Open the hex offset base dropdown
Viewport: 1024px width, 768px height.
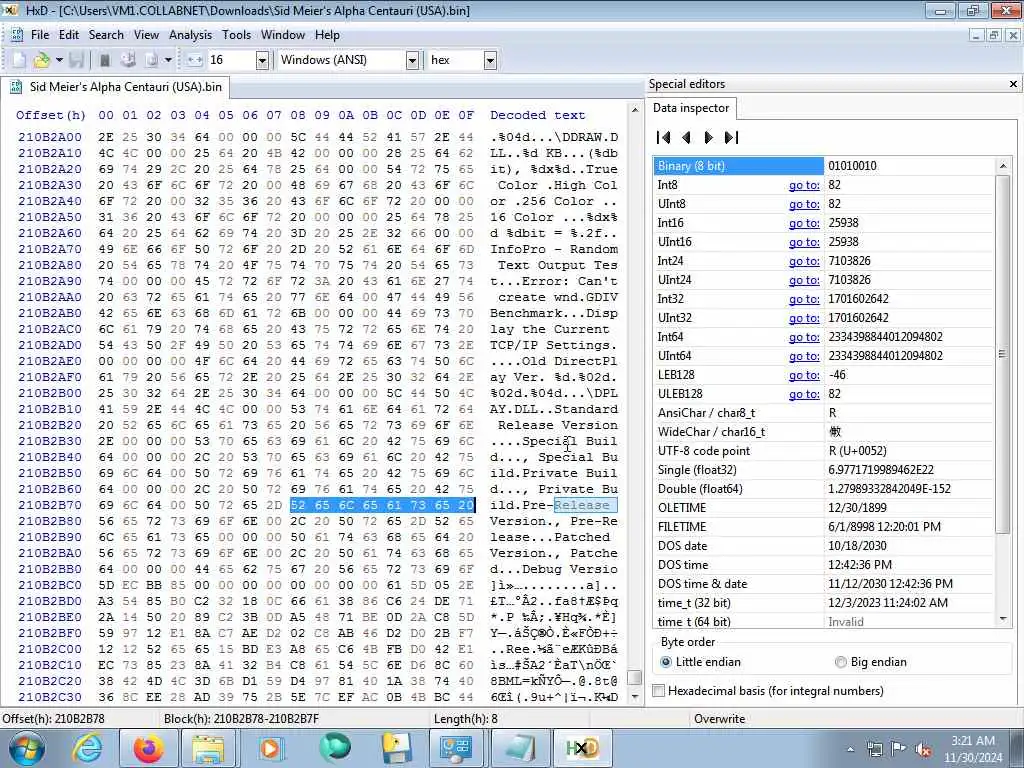490,60
